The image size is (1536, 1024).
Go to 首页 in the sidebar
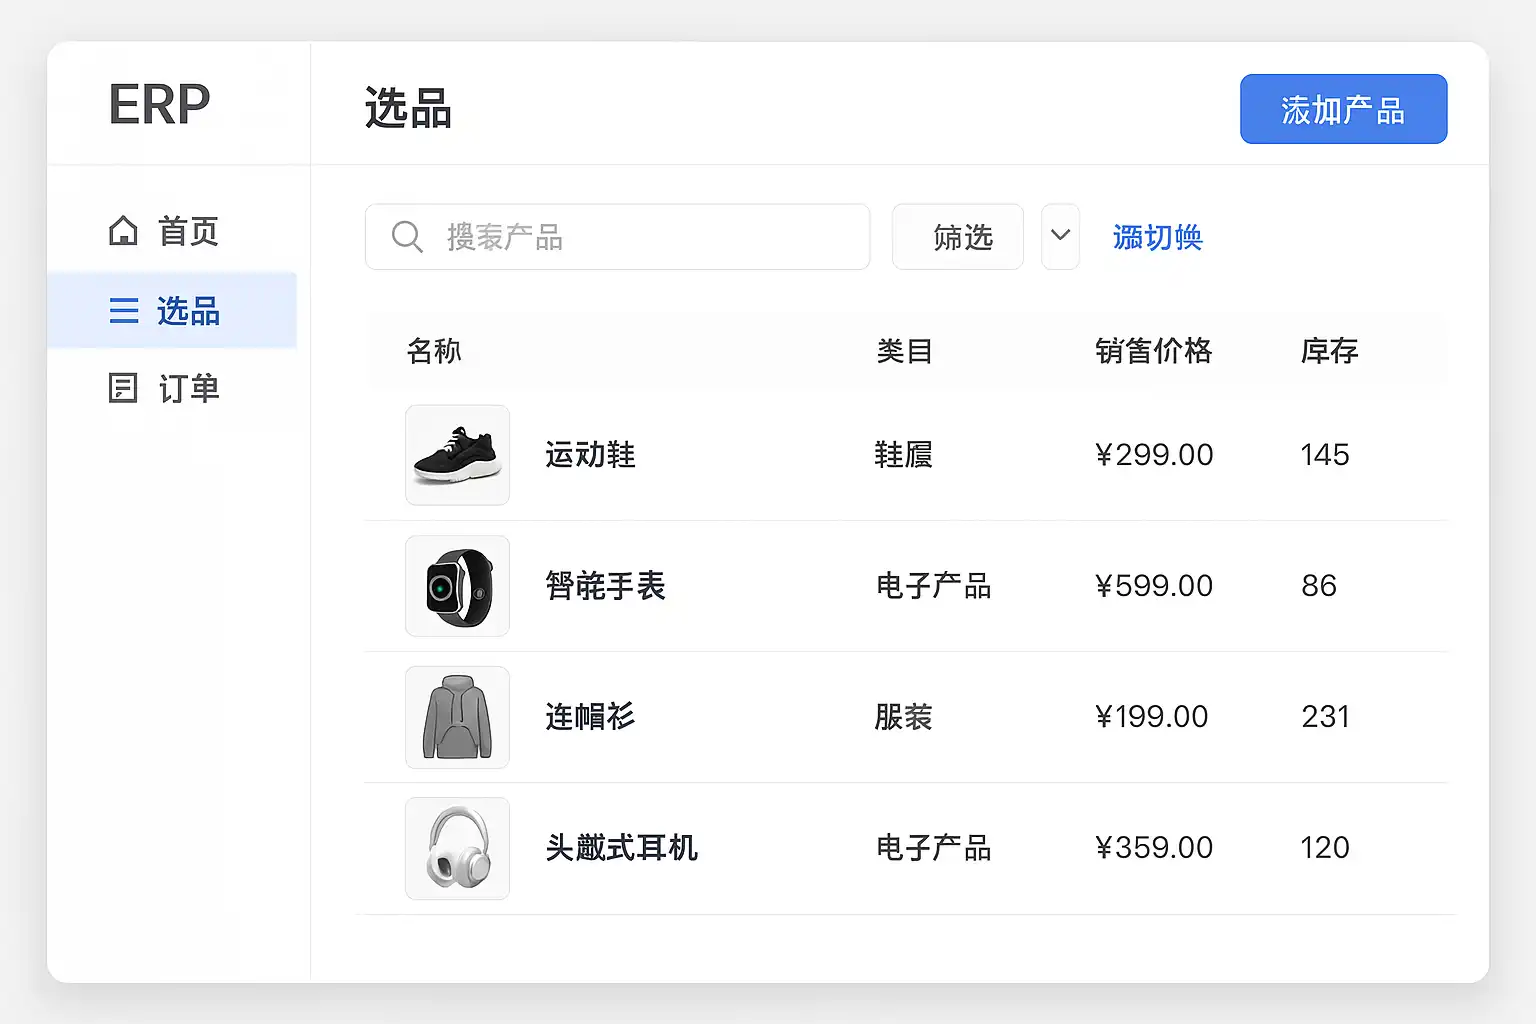coord(187,231)
